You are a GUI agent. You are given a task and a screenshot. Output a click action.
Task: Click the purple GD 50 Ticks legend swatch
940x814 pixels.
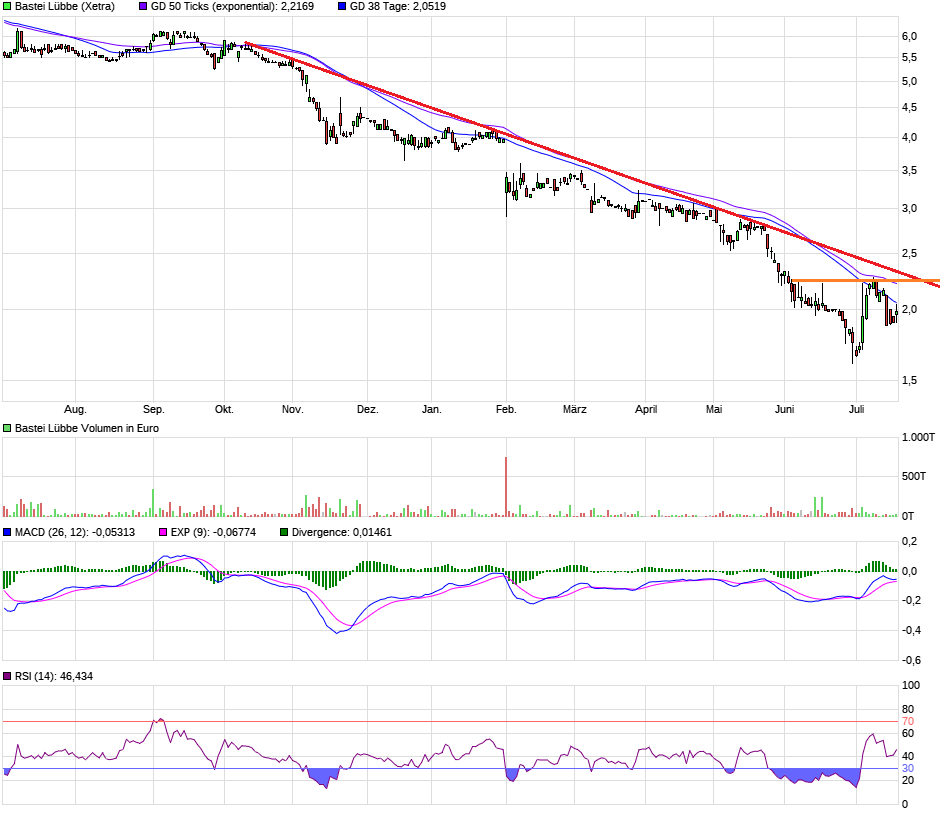click(143, 7)
